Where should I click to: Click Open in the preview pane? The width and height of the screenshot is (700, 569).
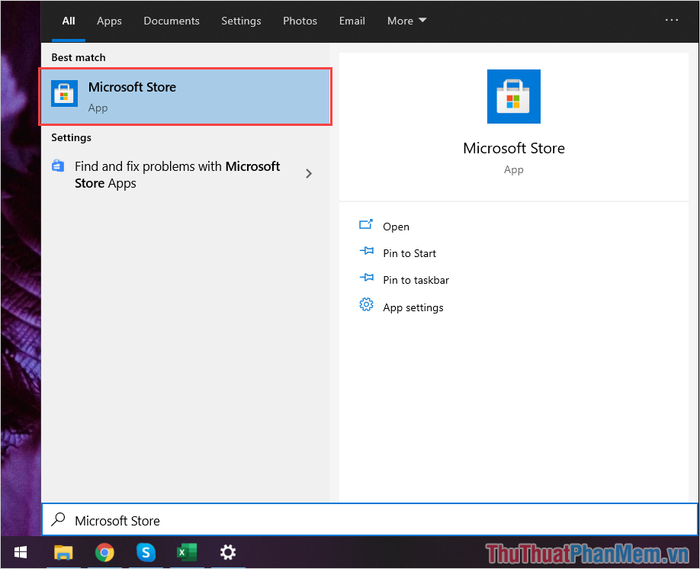click(396, 227)
